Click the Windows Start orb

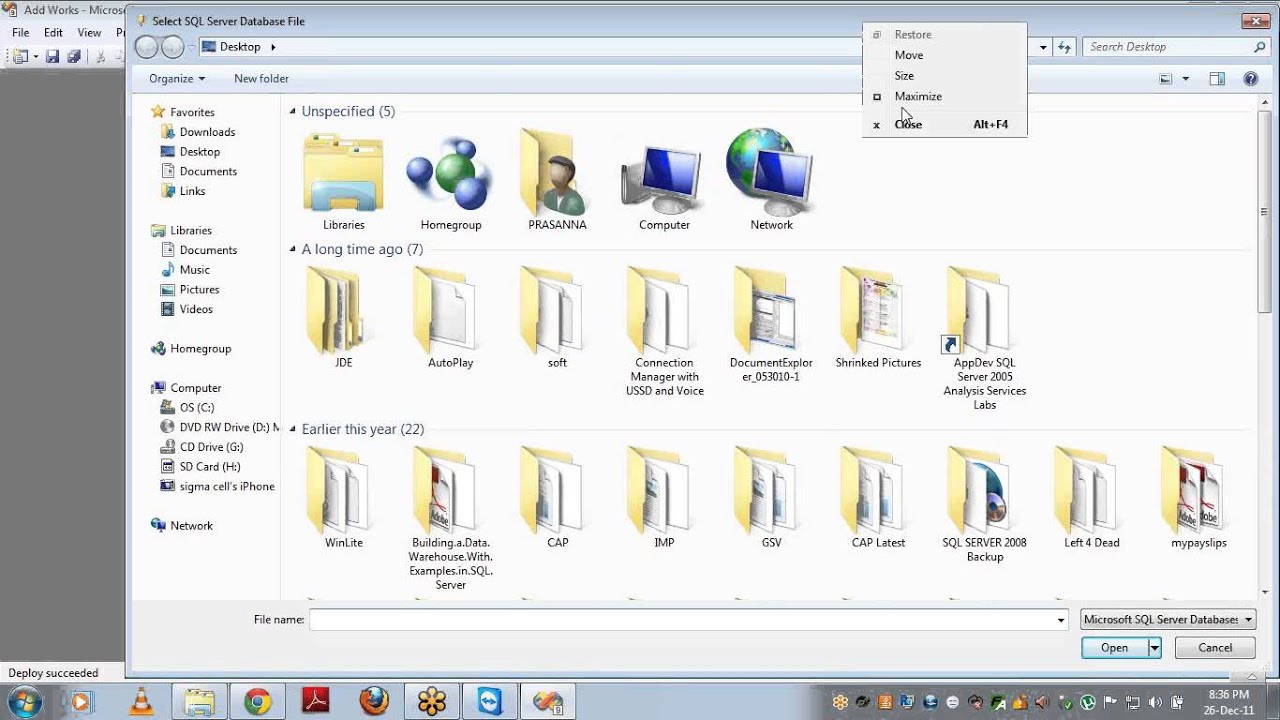(26, 702)
